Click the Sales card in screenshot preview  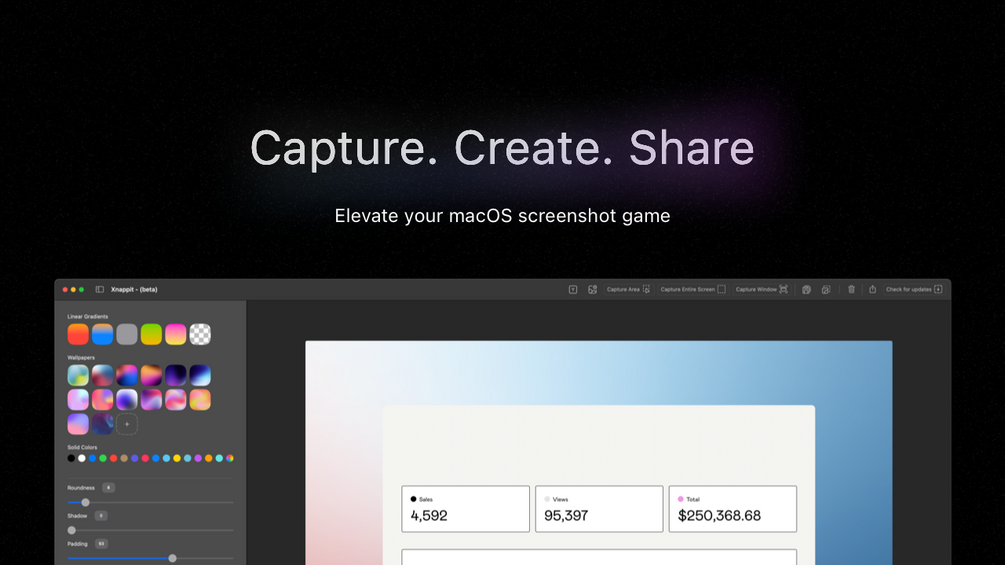coord(465,509)
